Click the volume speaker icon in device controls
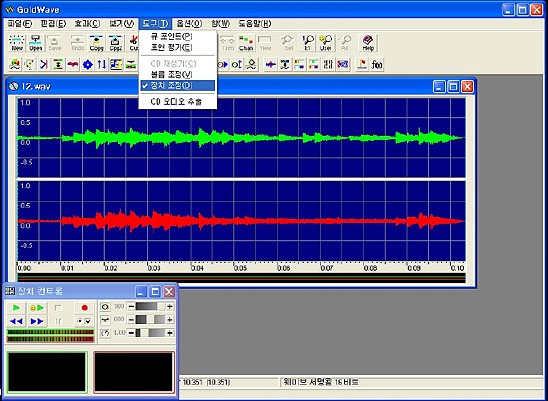 click(105, 307)
